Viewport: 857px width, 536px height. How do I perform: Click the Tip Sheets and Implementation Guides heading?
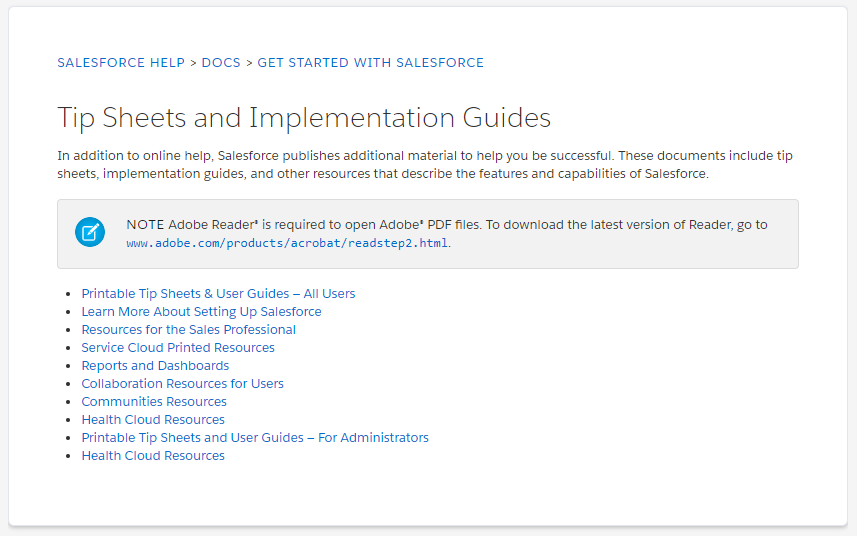click(304, 117)
